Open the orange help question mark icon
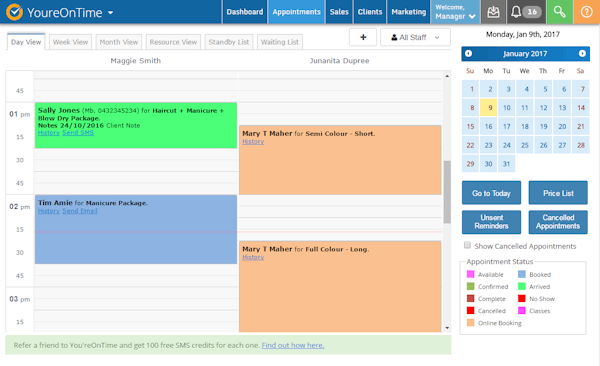This screenshot has width=600, height=366. pos(586,12)
